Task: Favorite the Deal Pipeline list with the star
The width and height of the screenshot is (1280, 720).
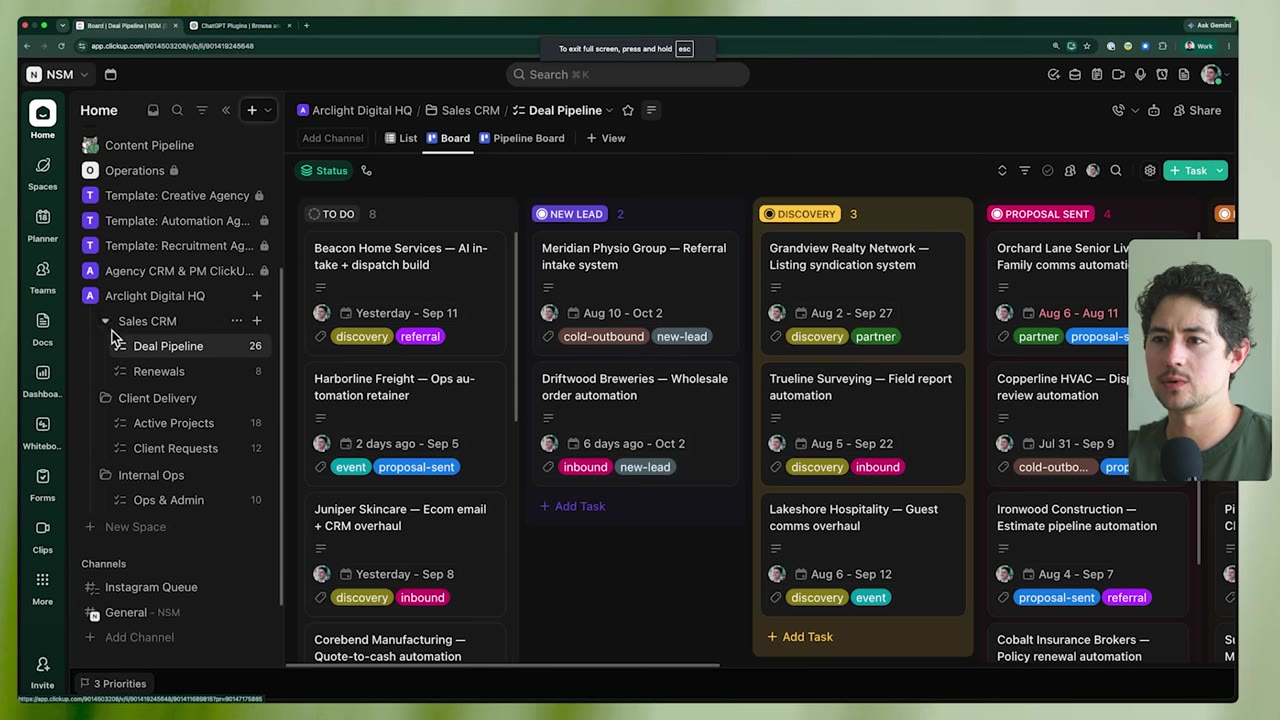Action: click(628, 110)
